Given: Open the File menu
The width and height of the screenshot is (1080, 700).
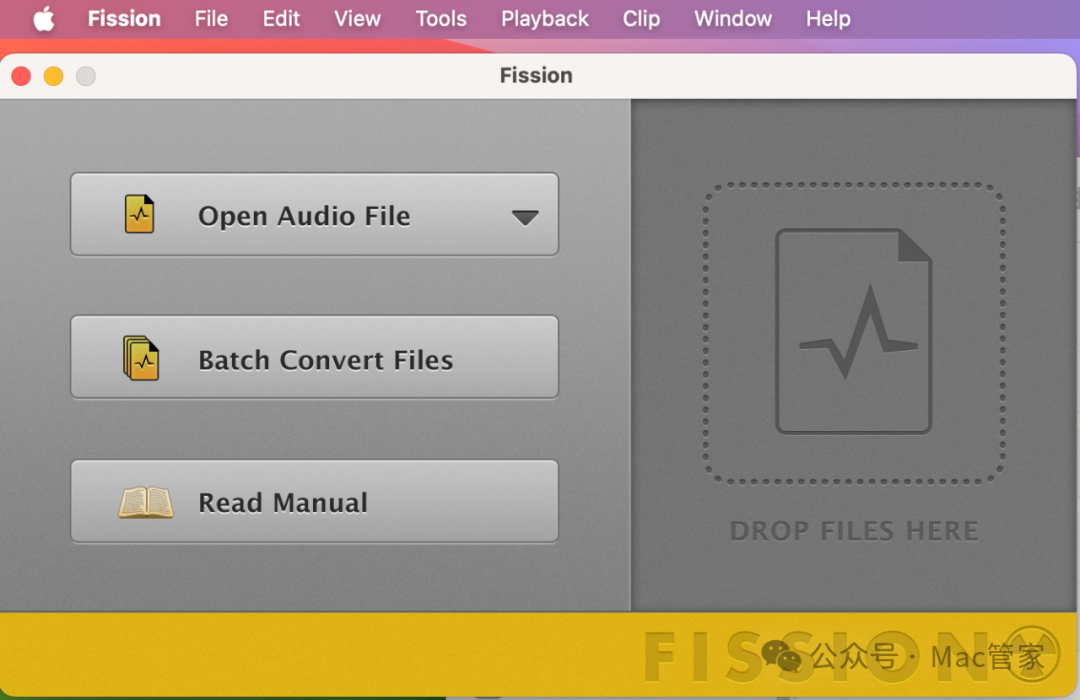Looking at the screenshot, I should point(211,19).
